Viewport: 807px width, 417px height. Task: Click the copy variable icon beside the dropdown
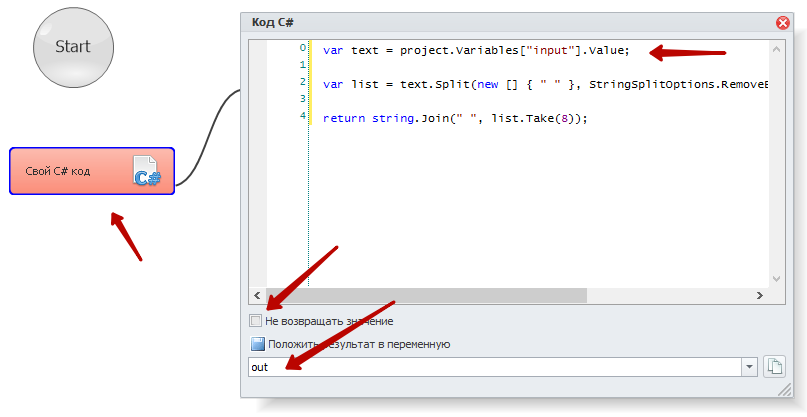tap(774, 367)
